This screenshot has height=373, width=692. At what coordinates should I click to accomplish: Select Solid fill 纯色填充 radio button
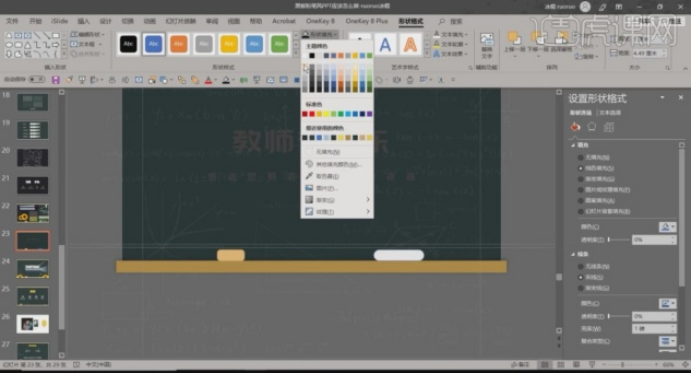pos(581,168)
